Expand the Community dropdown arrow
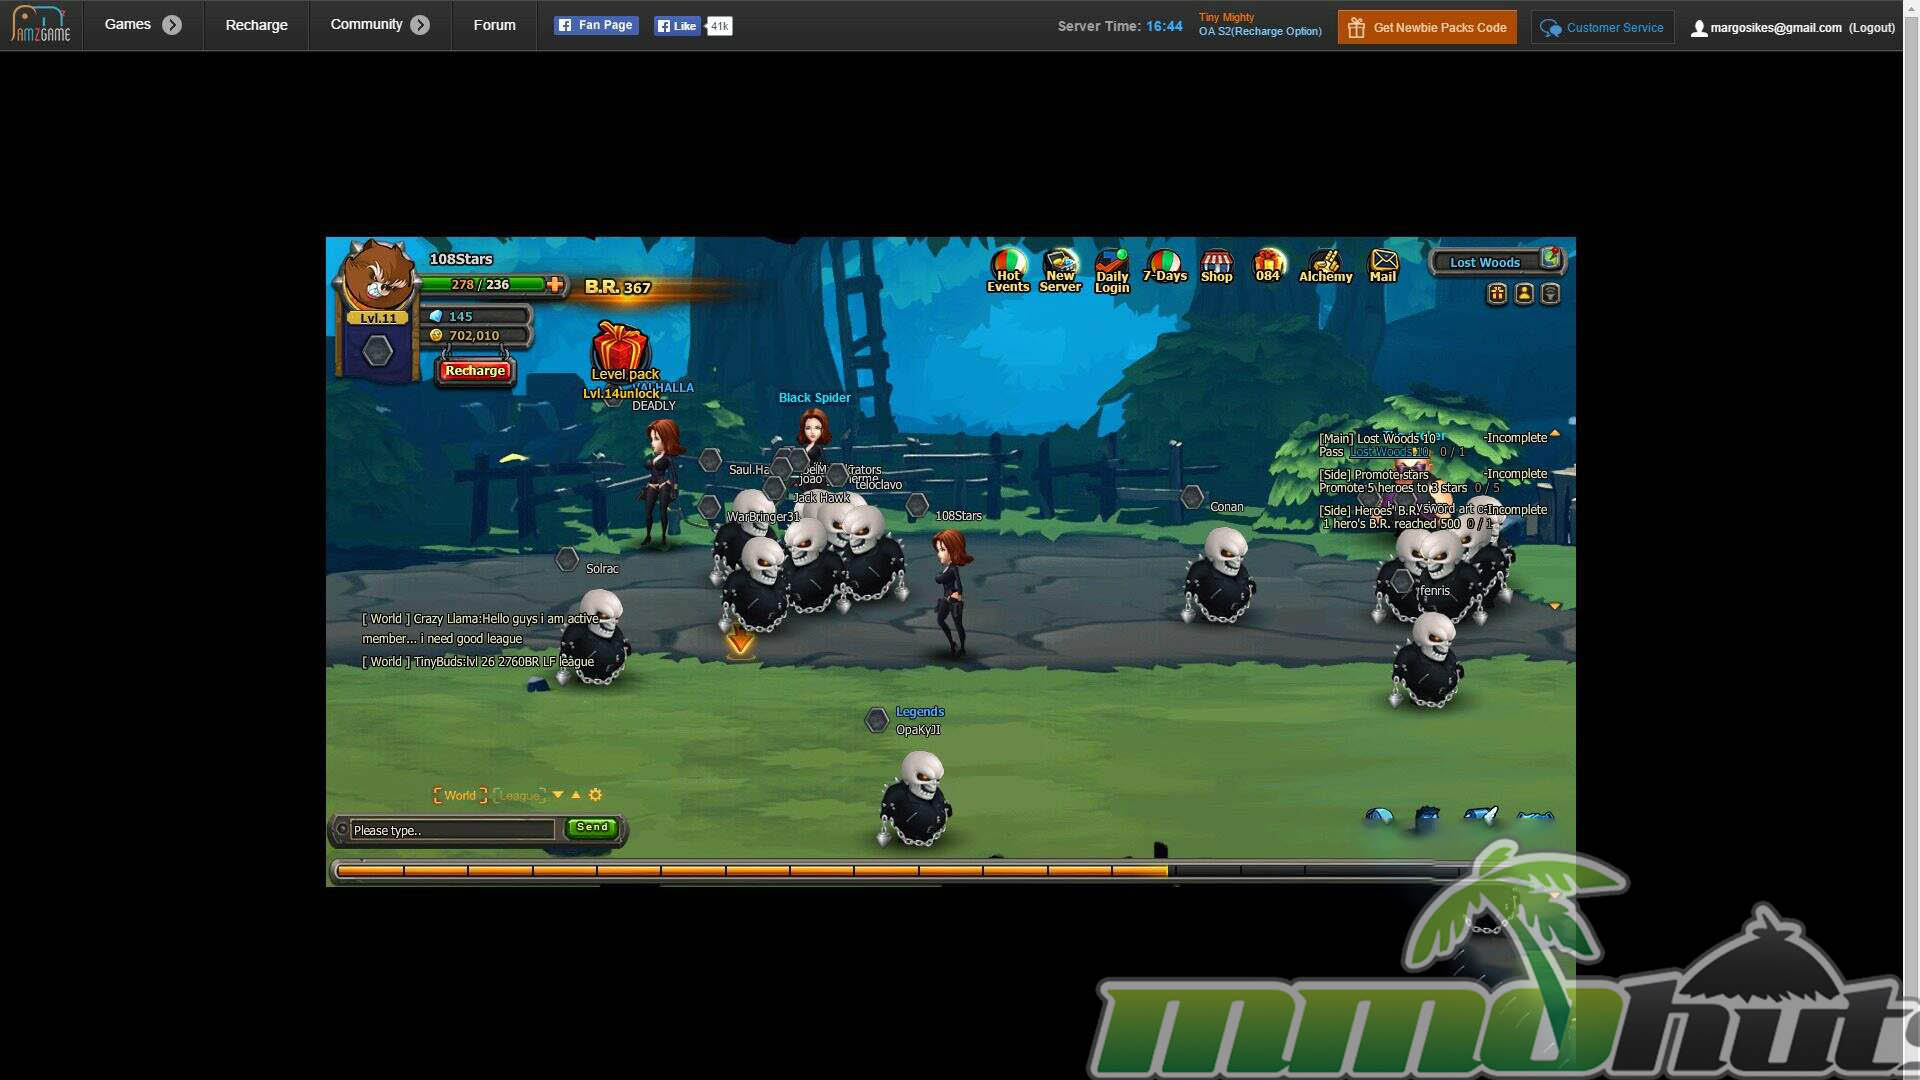The height and width of the screenshot is (1080, 1920). tap(420, 25)
